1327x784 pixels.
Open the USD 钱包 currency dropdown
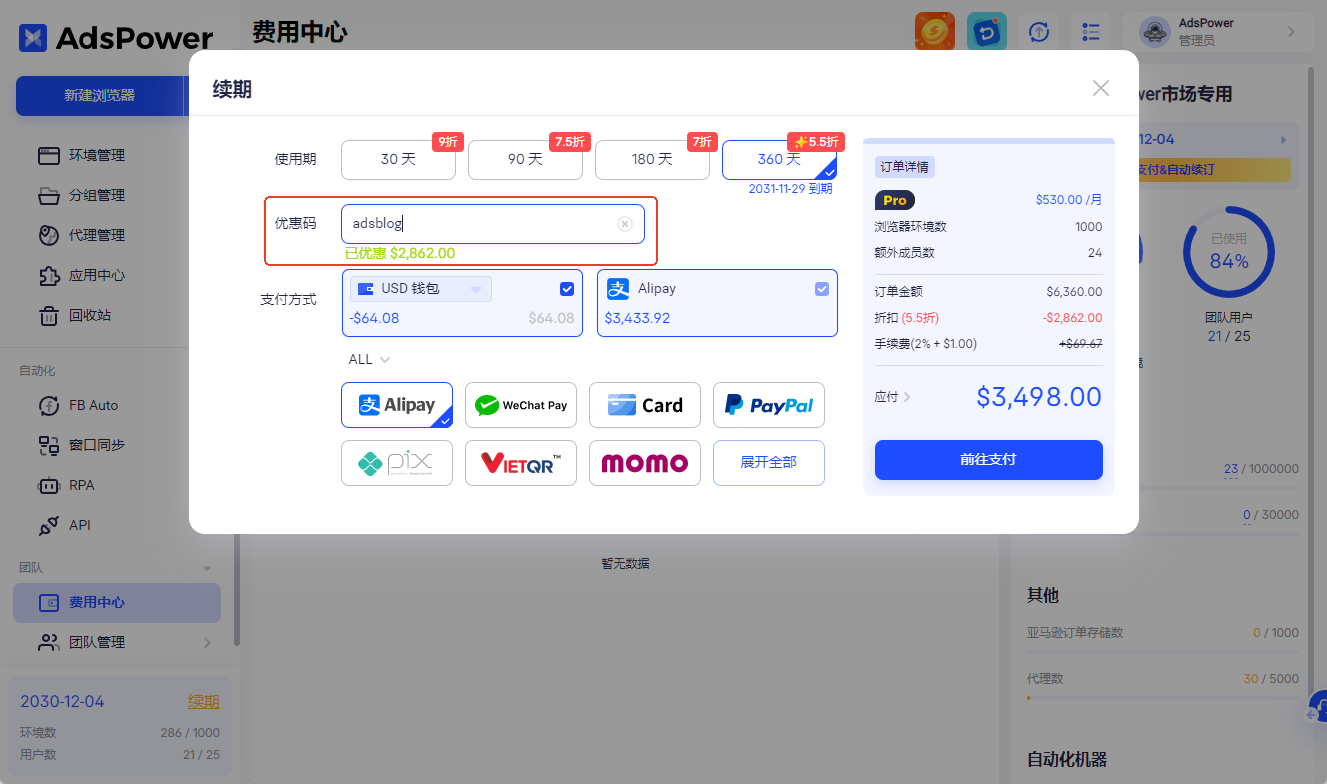(421, 289)
